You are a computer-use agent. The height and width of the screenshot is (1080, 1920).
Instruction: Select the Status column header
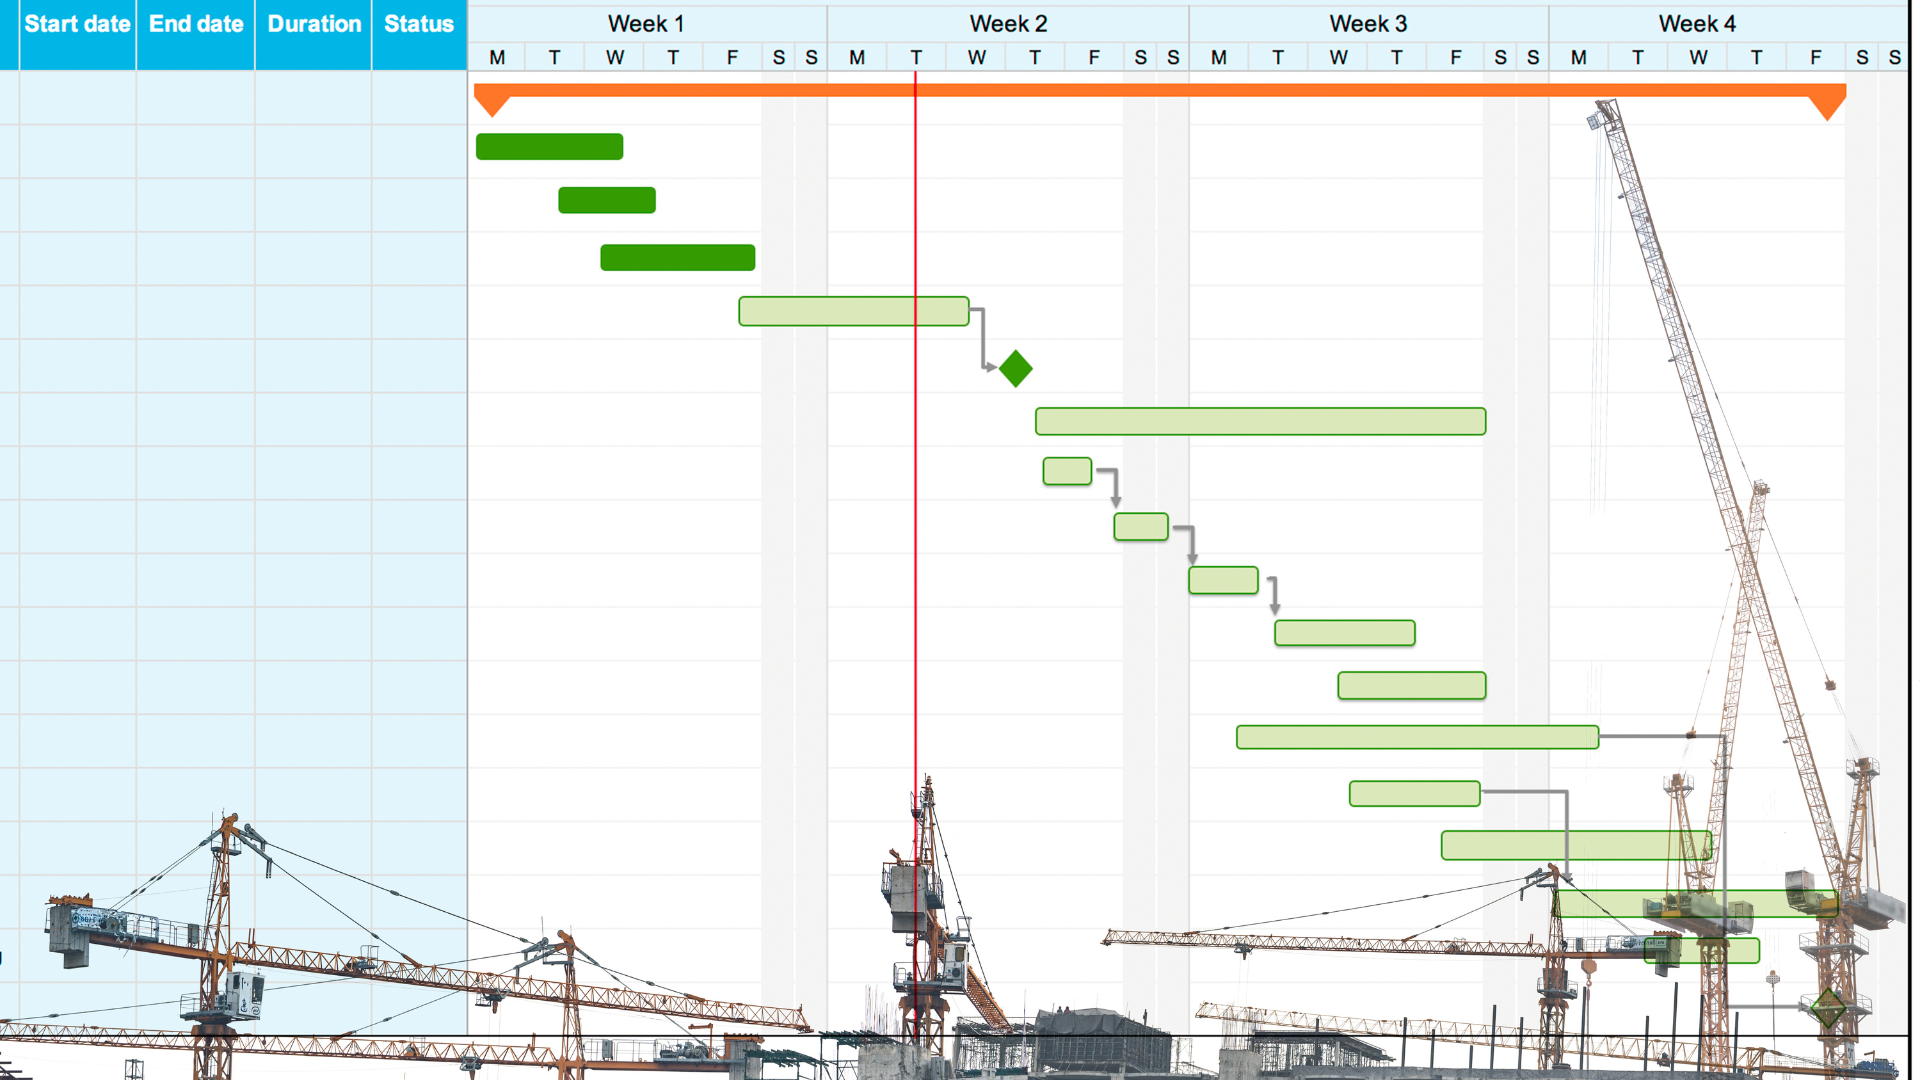pos(419,24)
